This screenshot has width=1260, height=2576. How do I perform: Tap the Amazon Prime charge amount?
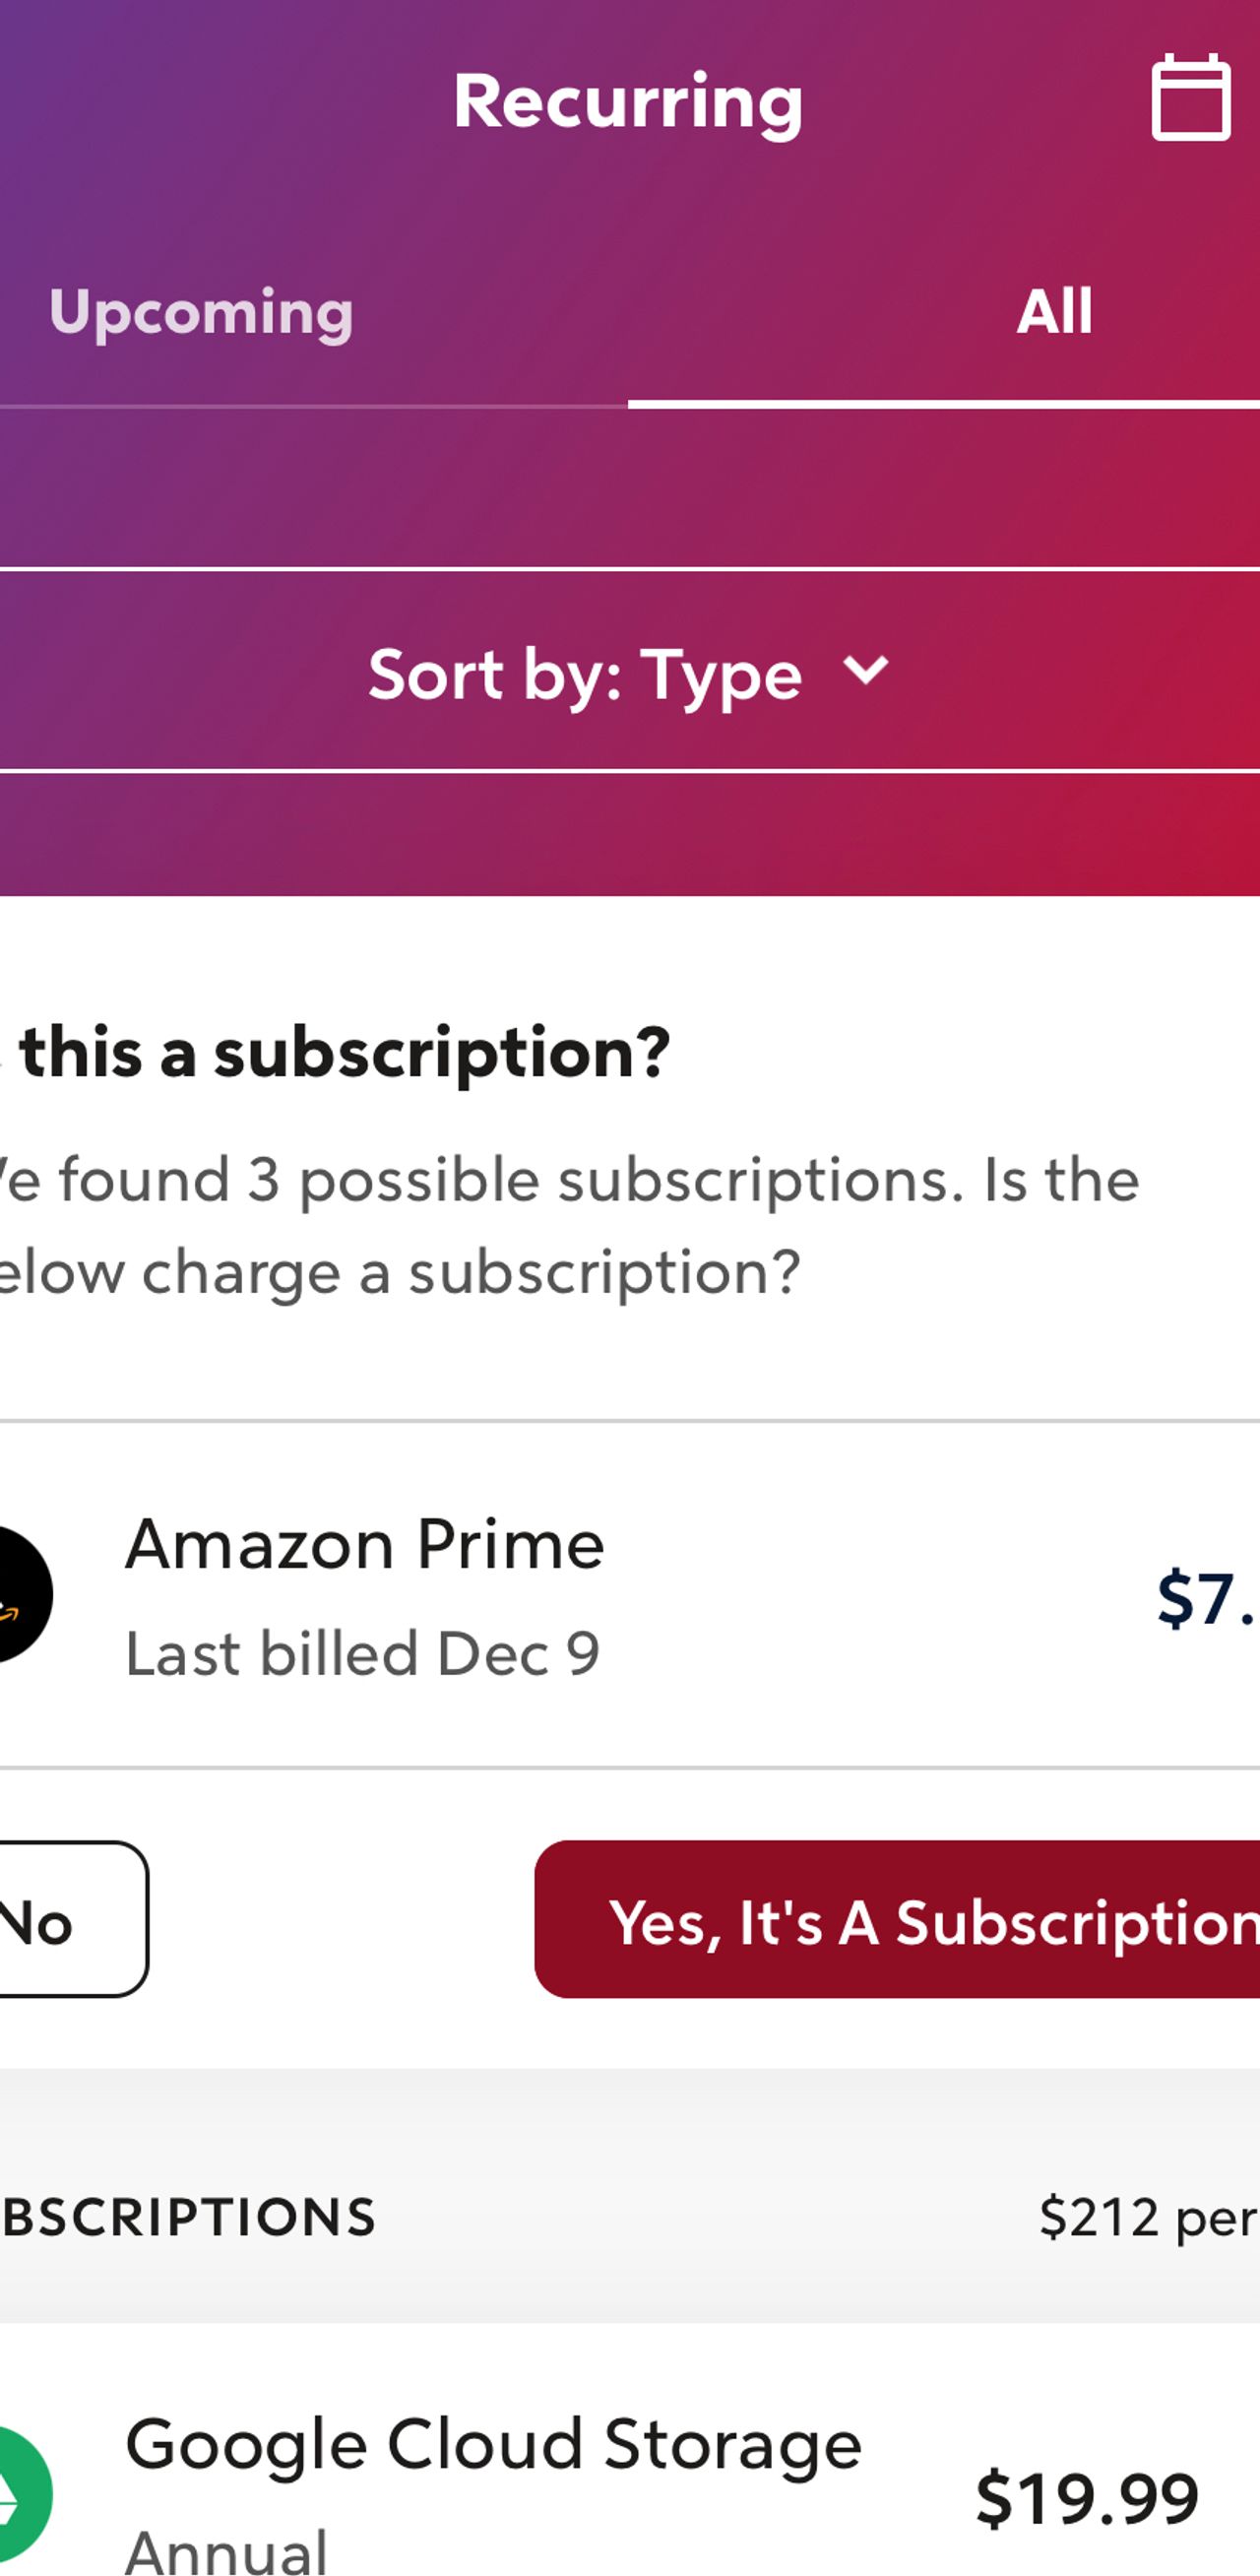(x=1205, y=1598)
